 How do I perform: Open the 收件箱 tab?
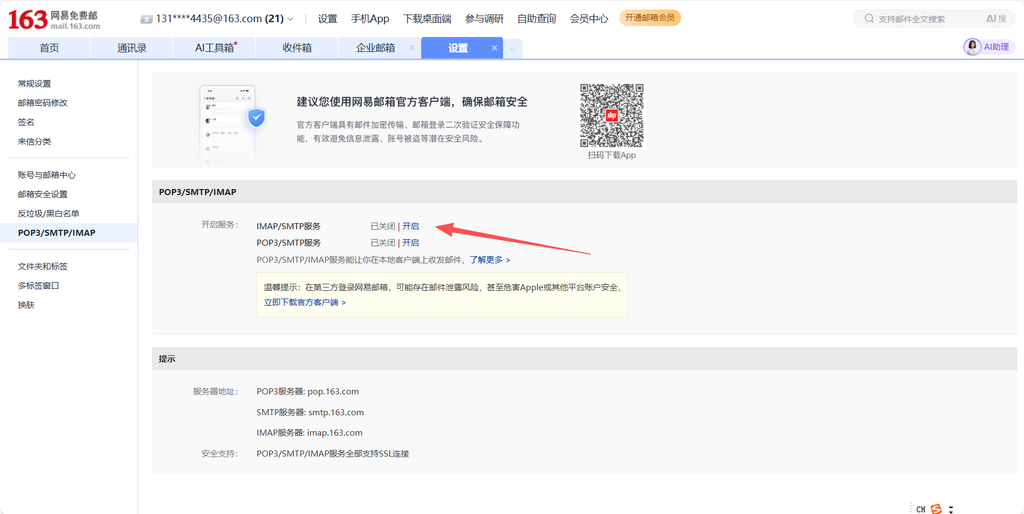[297, 48]
